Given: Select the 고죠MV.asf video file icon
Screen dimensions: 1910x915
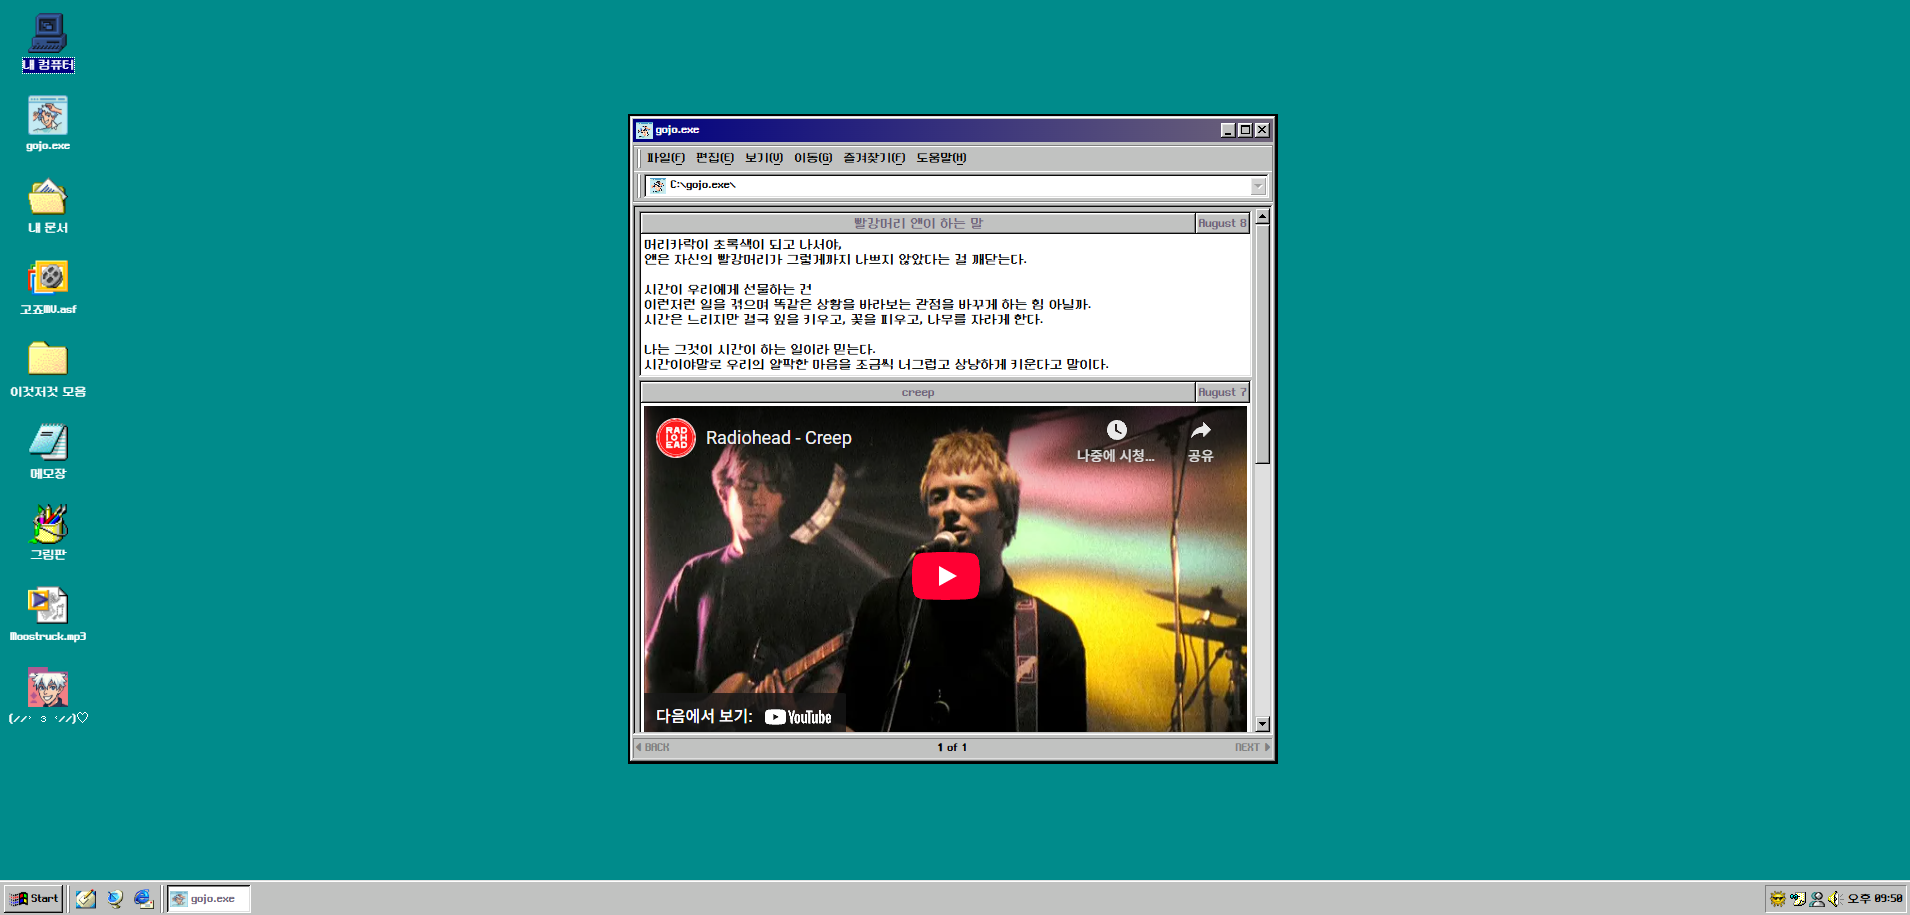Looking at the screenshot, I should (48, 288).
